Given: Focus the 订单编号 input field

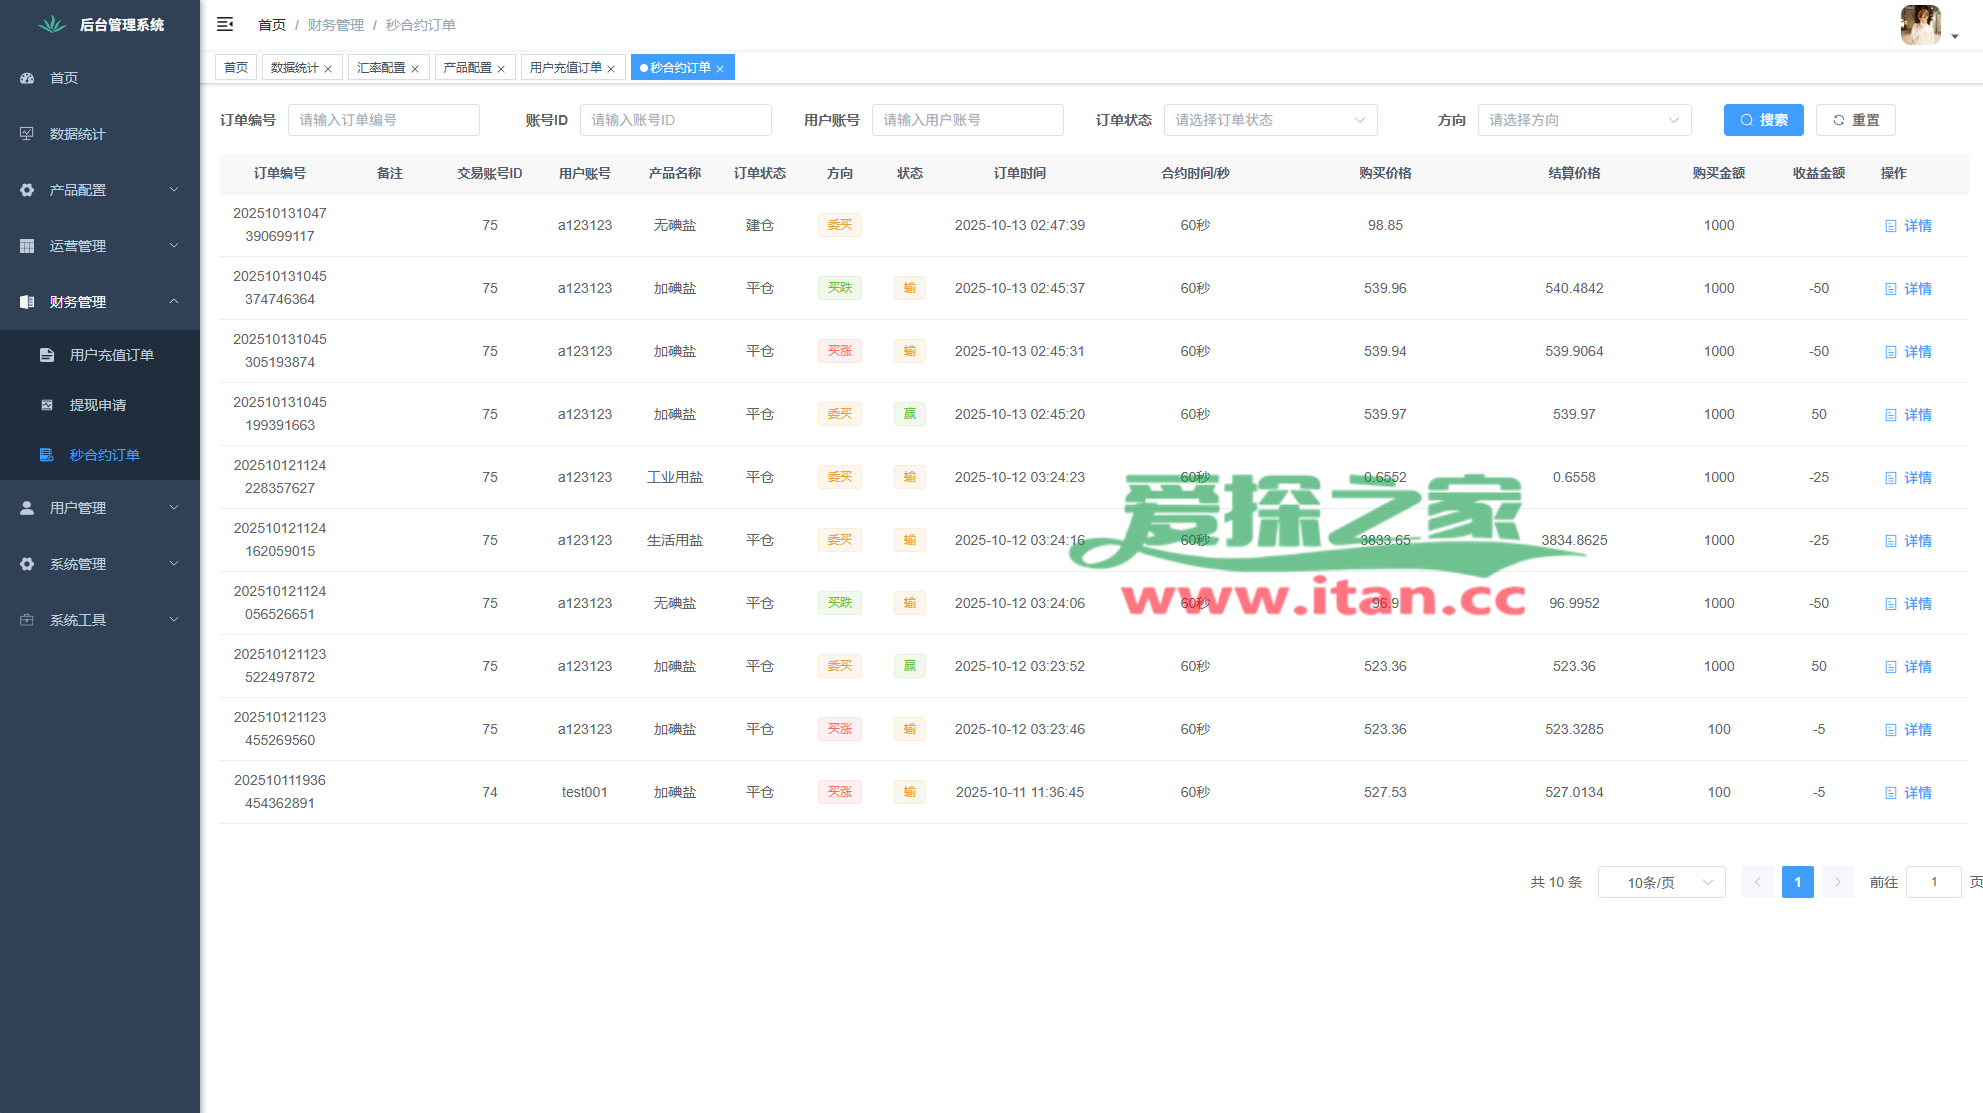Looking at the screenshot, I should 383,120.
